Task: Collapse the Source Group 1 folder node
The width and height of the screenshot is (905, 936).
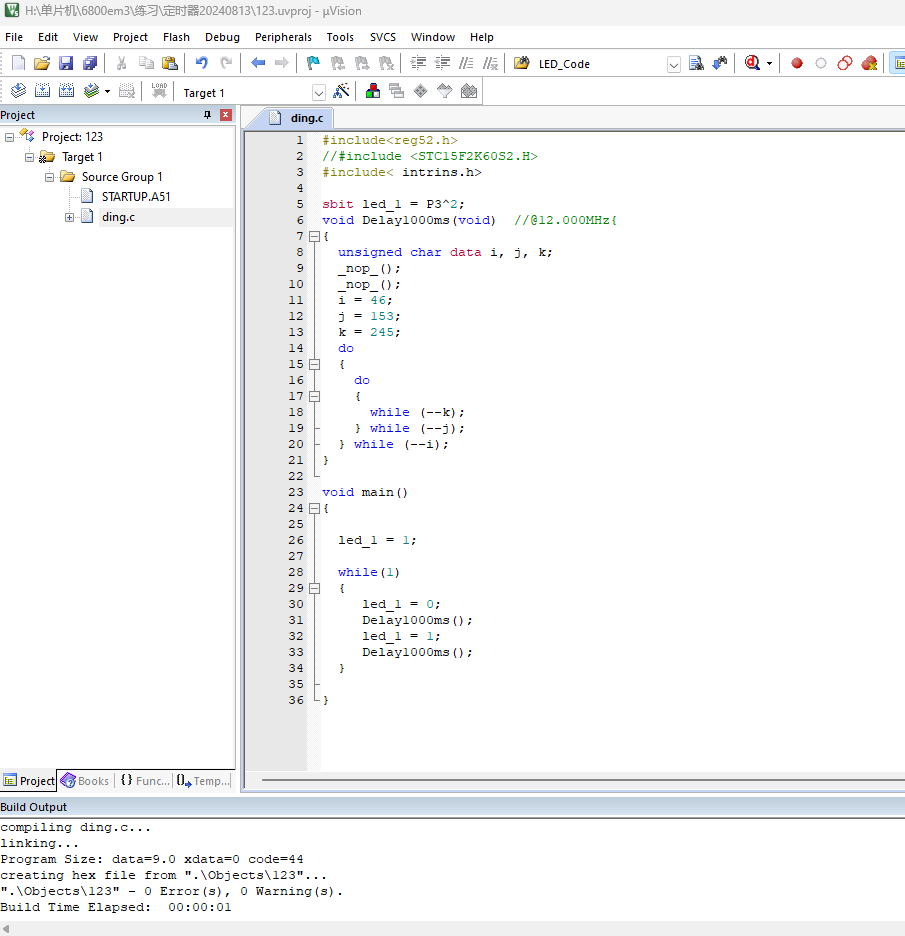Action: click(50, 177)
